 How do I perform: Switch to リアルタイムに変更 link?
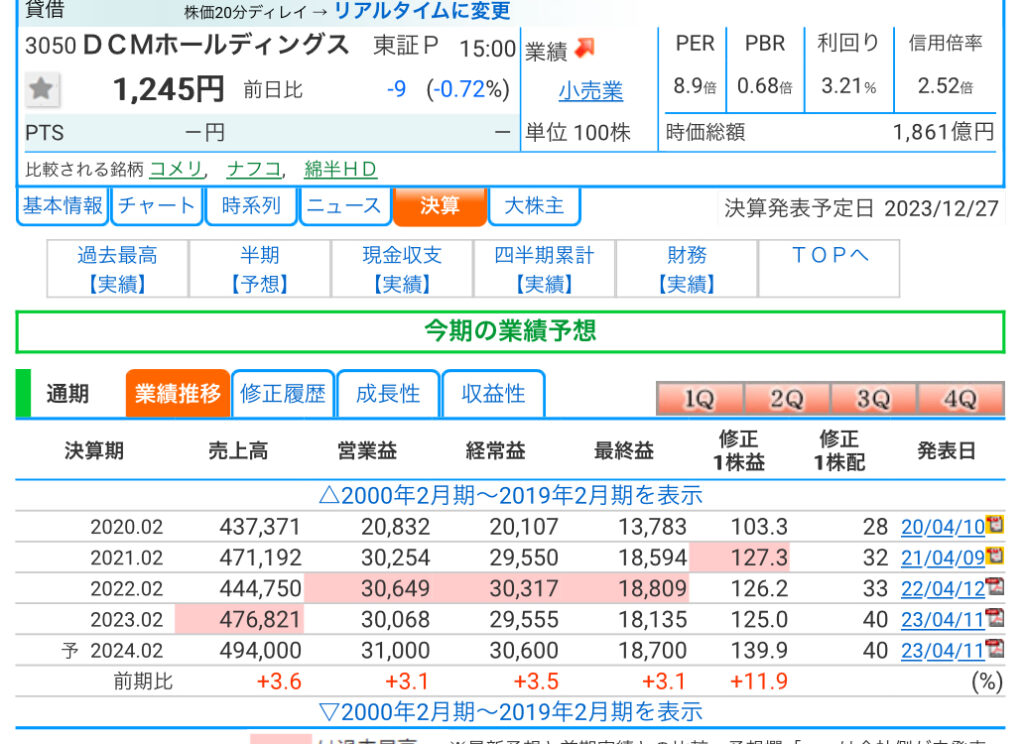422,11
